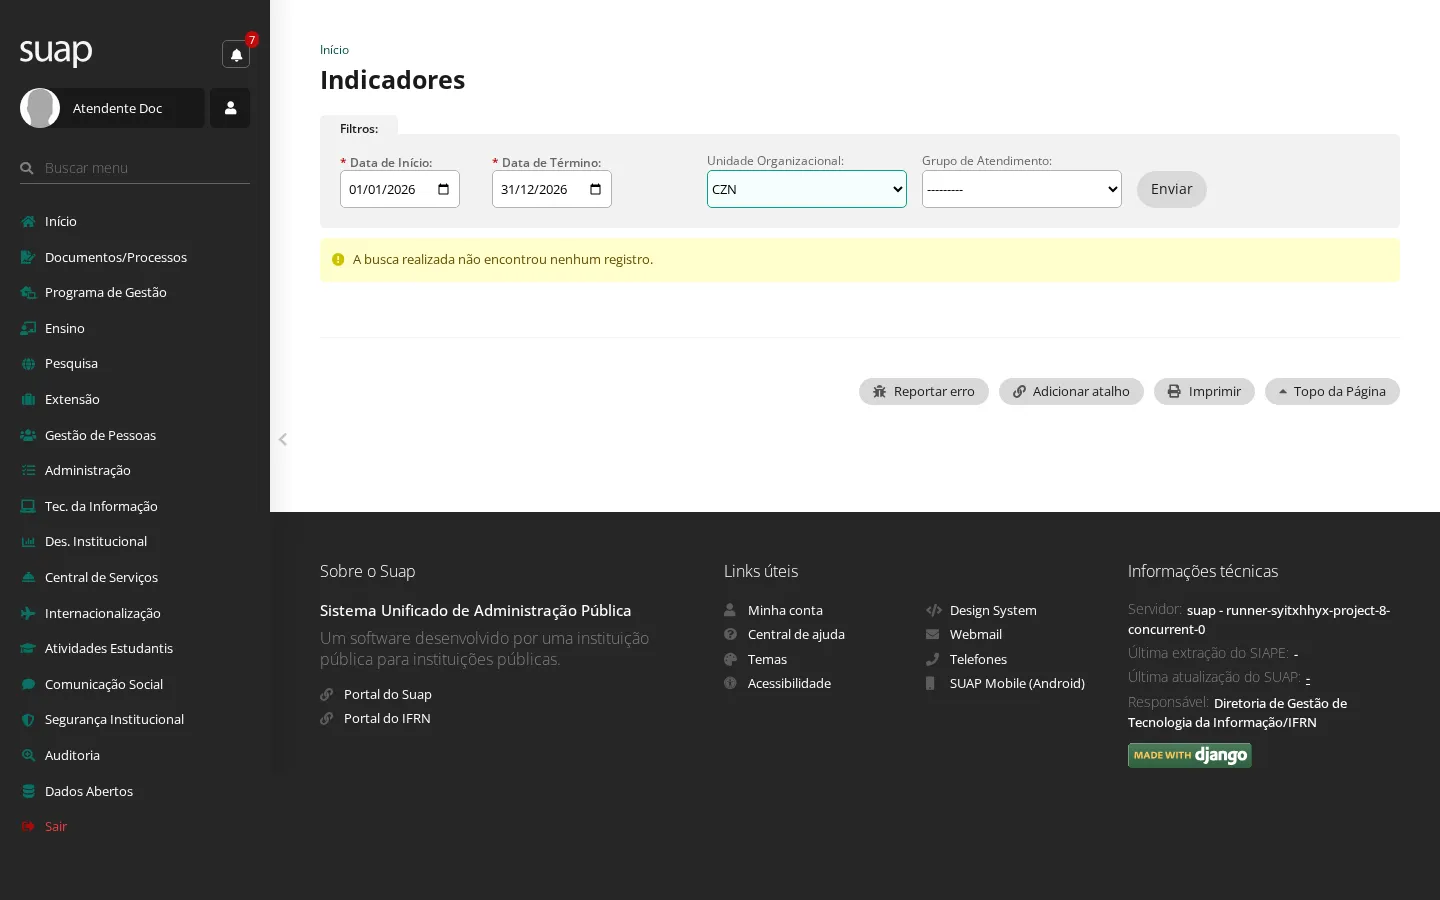Screen dimensions: 1440x900
Task: Click the Extensão sidebar icon
Action: click(x=28, y=399)
